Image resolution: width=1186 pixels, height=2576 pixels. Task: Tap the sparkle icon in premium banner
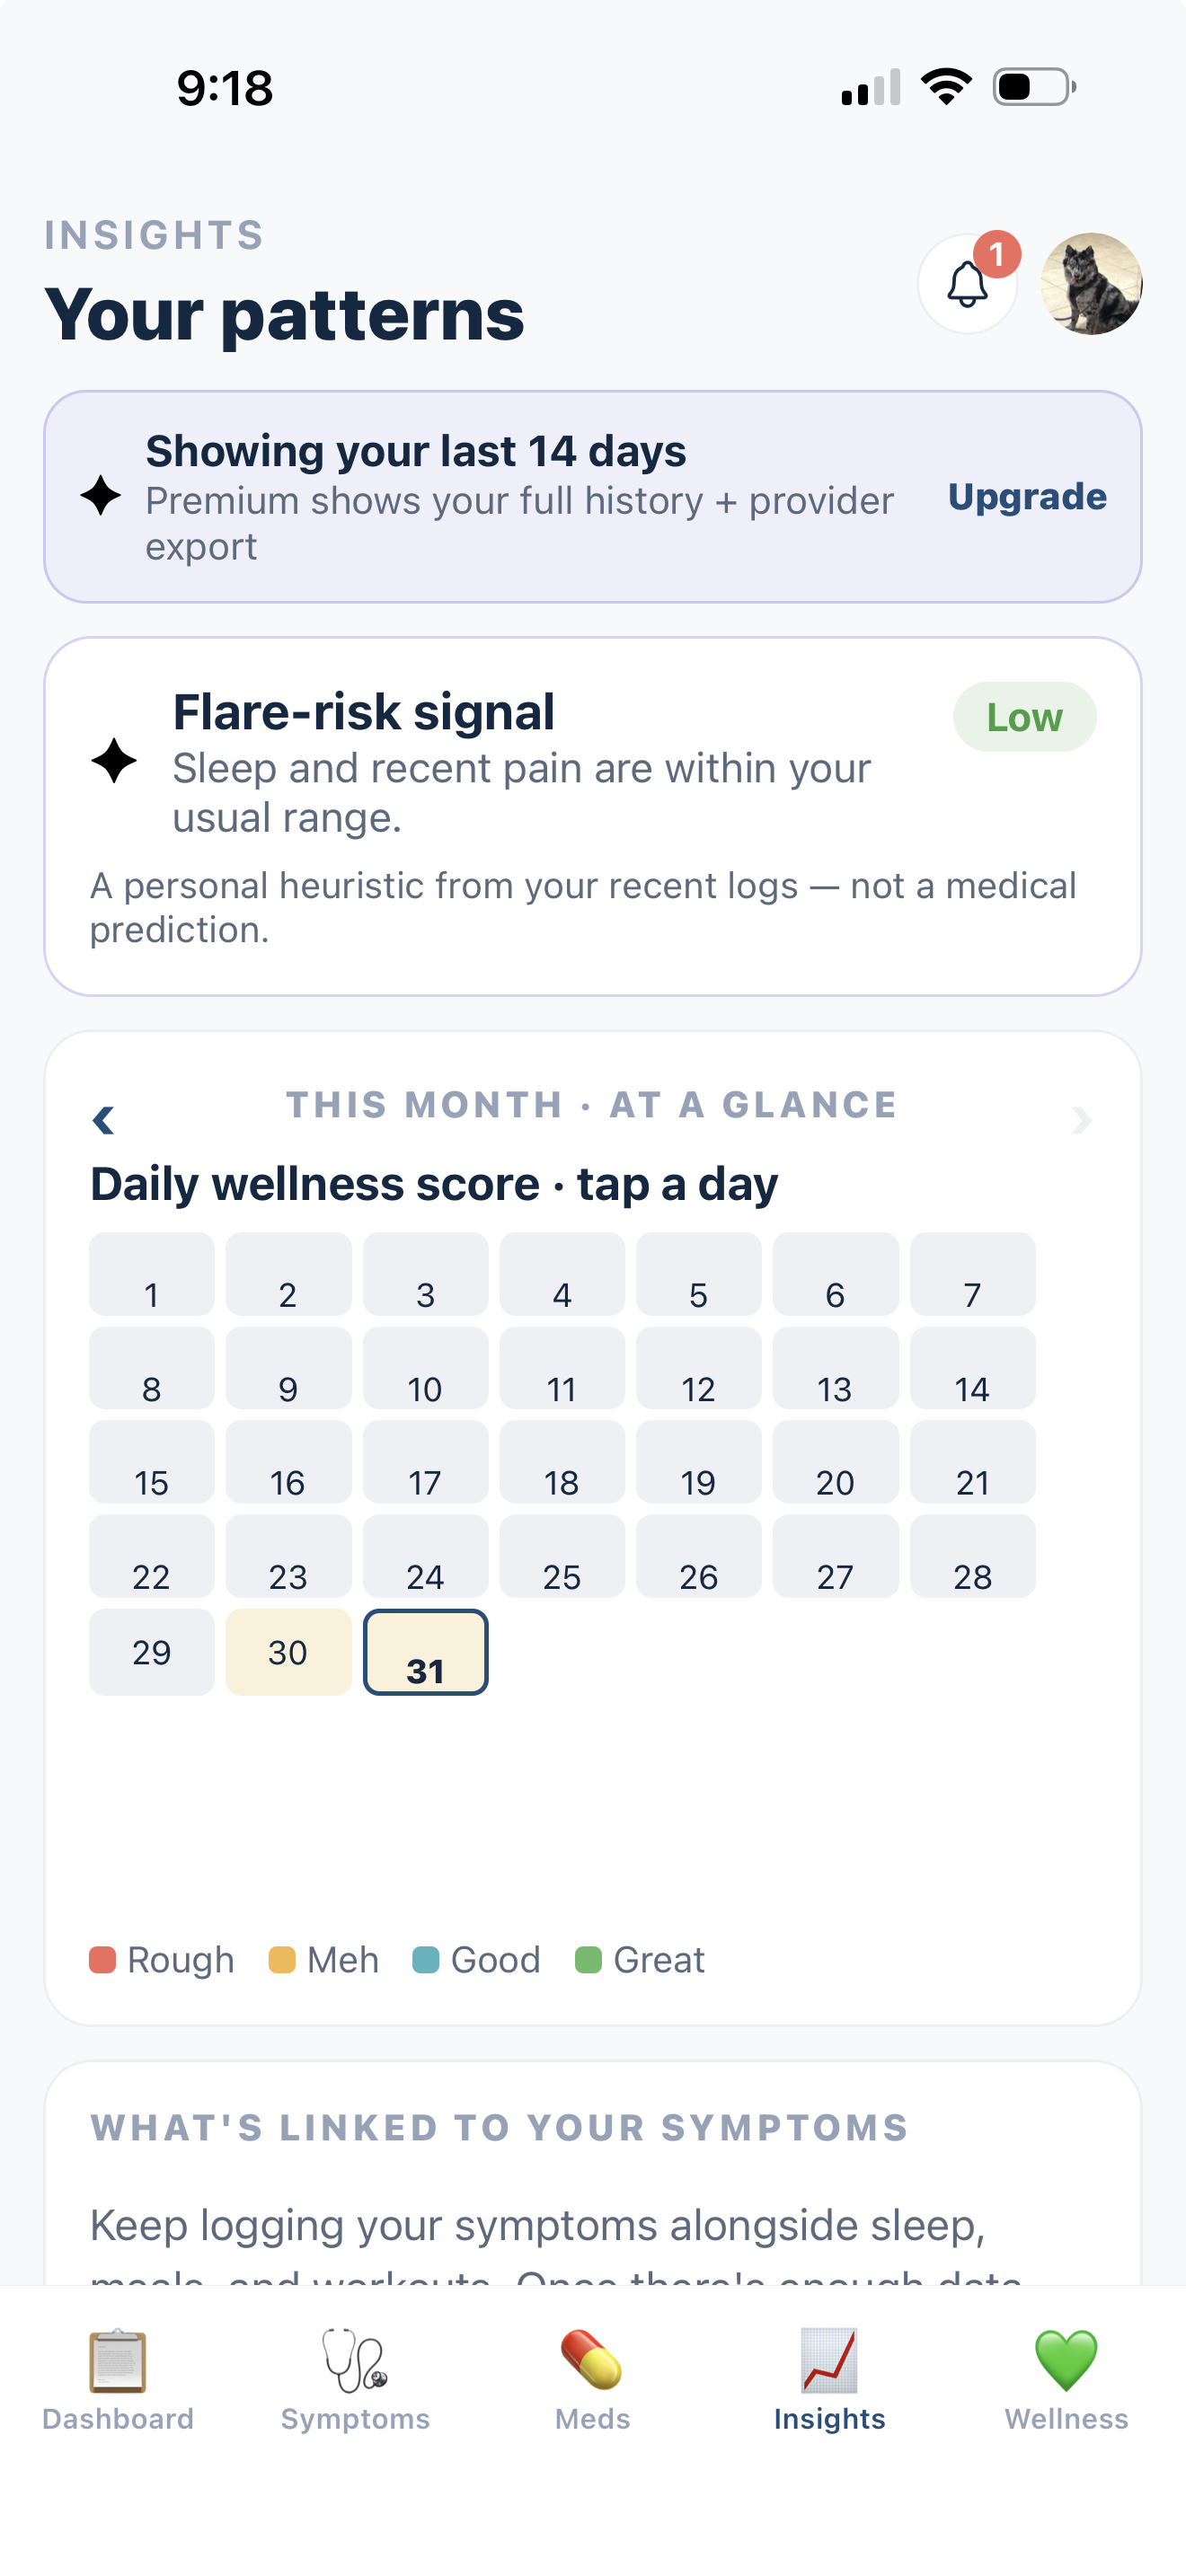tap(101, 496)
